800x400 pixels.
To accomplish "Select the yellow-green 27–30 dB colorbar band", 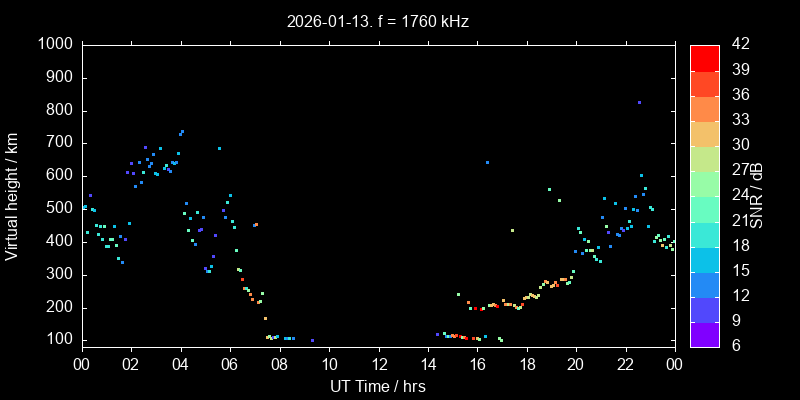I will coord(704,158).
